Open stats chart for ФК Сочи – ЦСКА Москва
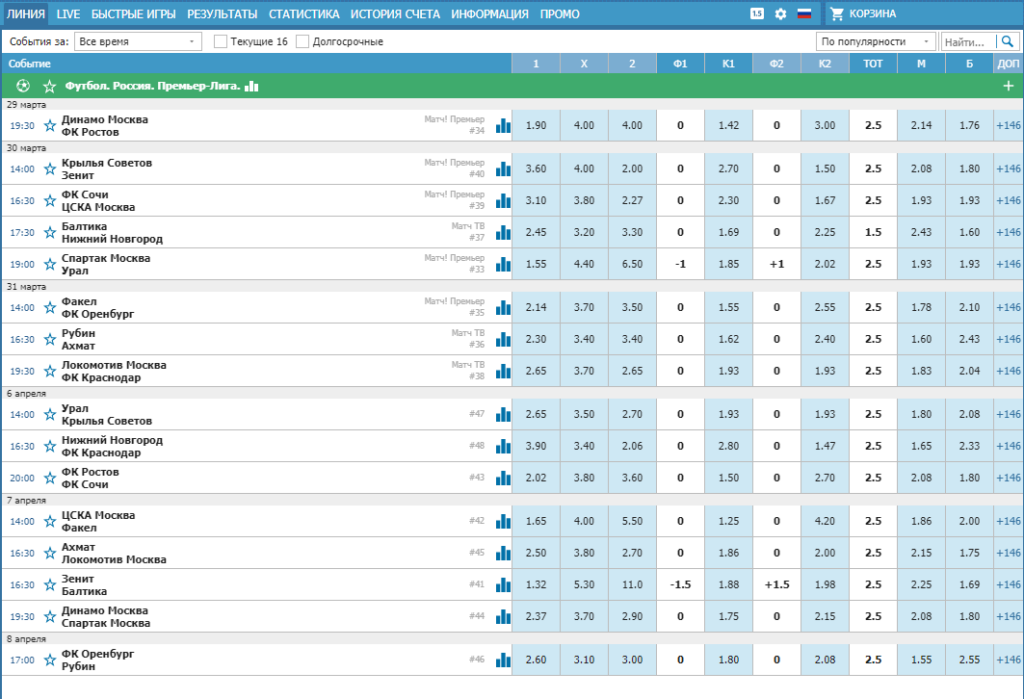1024x699 pixels. coord(503,201)
